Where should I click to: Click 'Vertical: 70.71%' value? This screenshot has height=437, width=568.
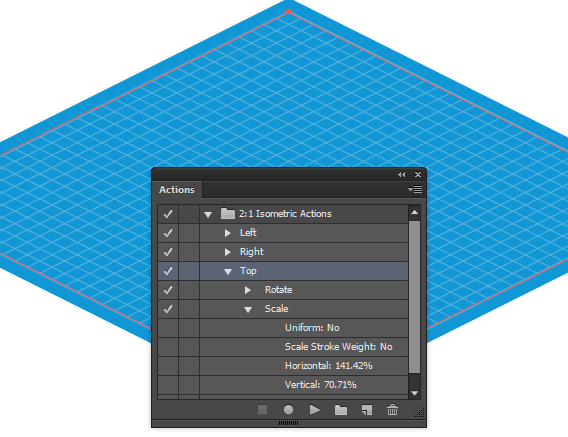[x=320, y=385]
